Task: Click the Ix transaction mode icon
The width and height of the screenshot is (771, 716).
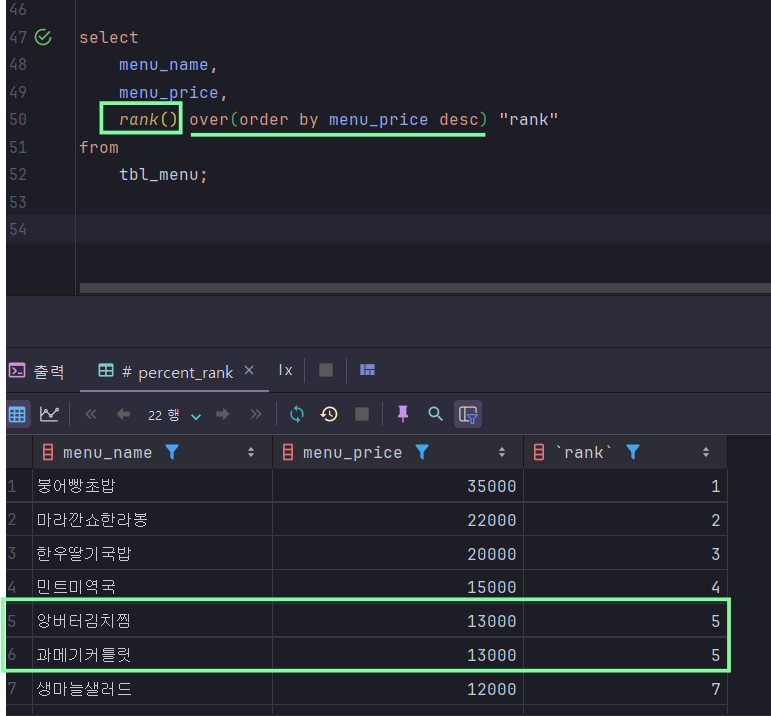Action: [285, 370]
